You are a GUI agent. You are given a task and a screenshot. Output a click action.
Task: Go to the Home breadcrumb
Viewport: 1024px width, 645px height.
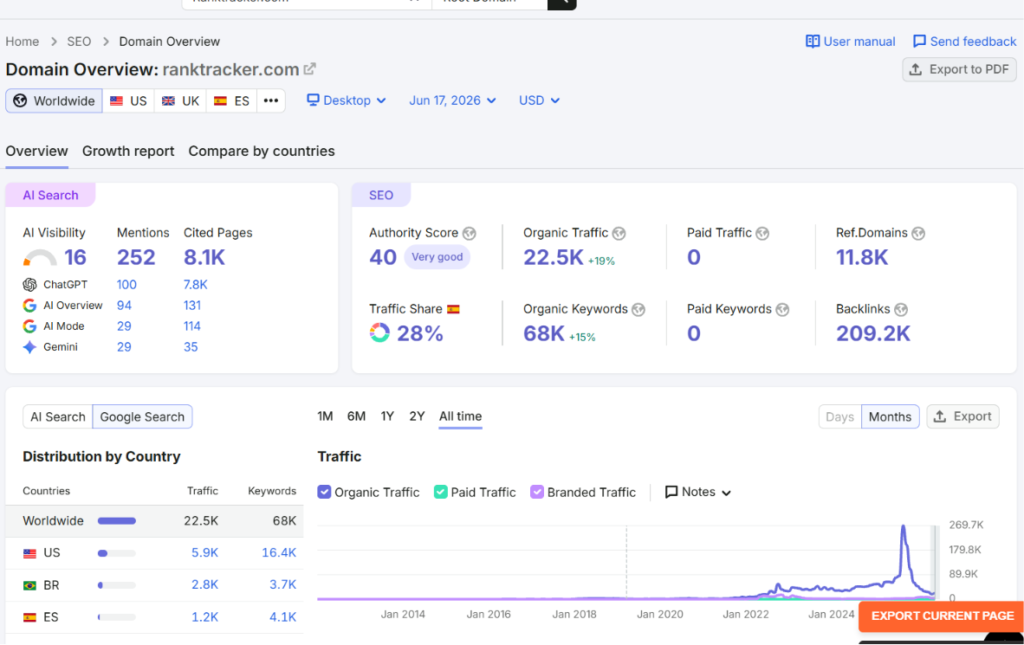pyautogui.click(x=22, y=41)
